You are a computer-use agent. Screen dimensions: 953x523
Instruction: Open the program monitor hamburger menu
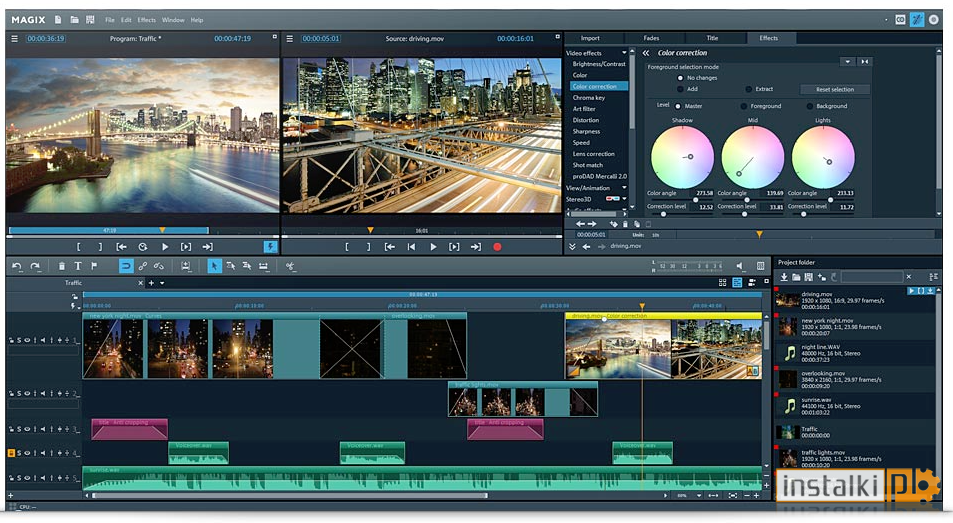pyautogui.click(x=15, y=38)
